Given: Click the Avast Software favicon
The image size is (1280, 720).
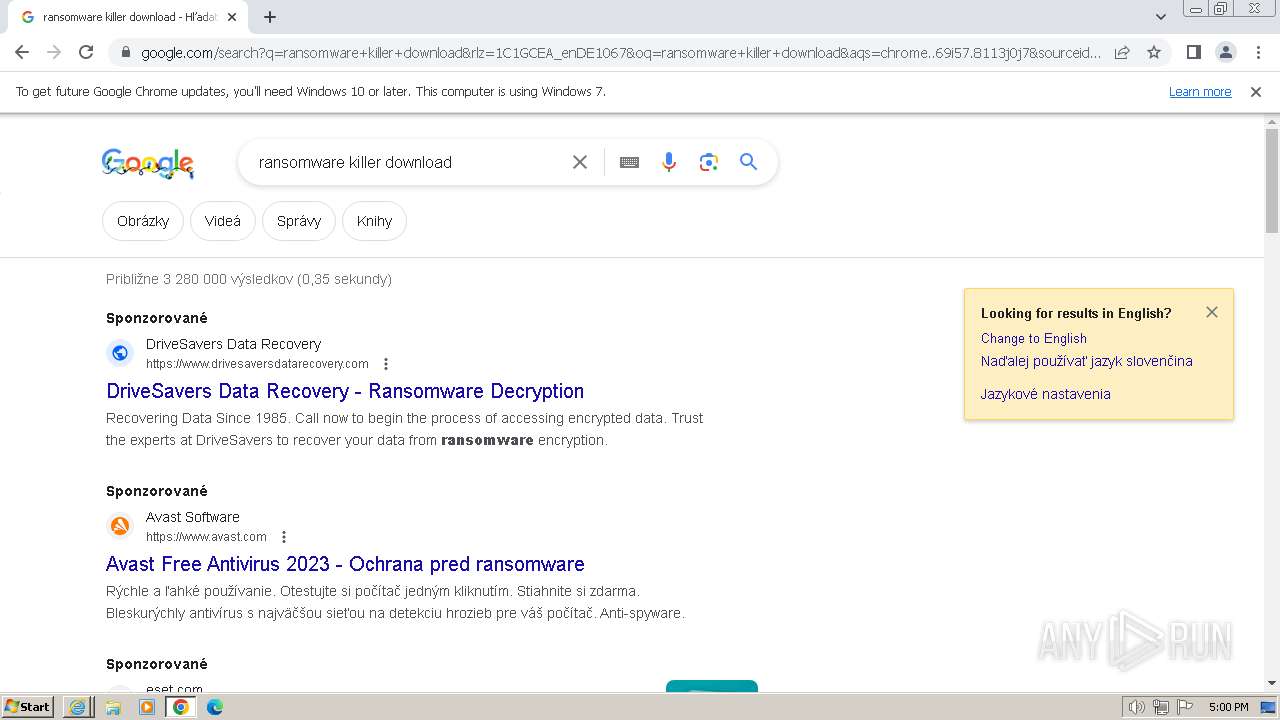Looking at the screenshot, I should (120, 526).
